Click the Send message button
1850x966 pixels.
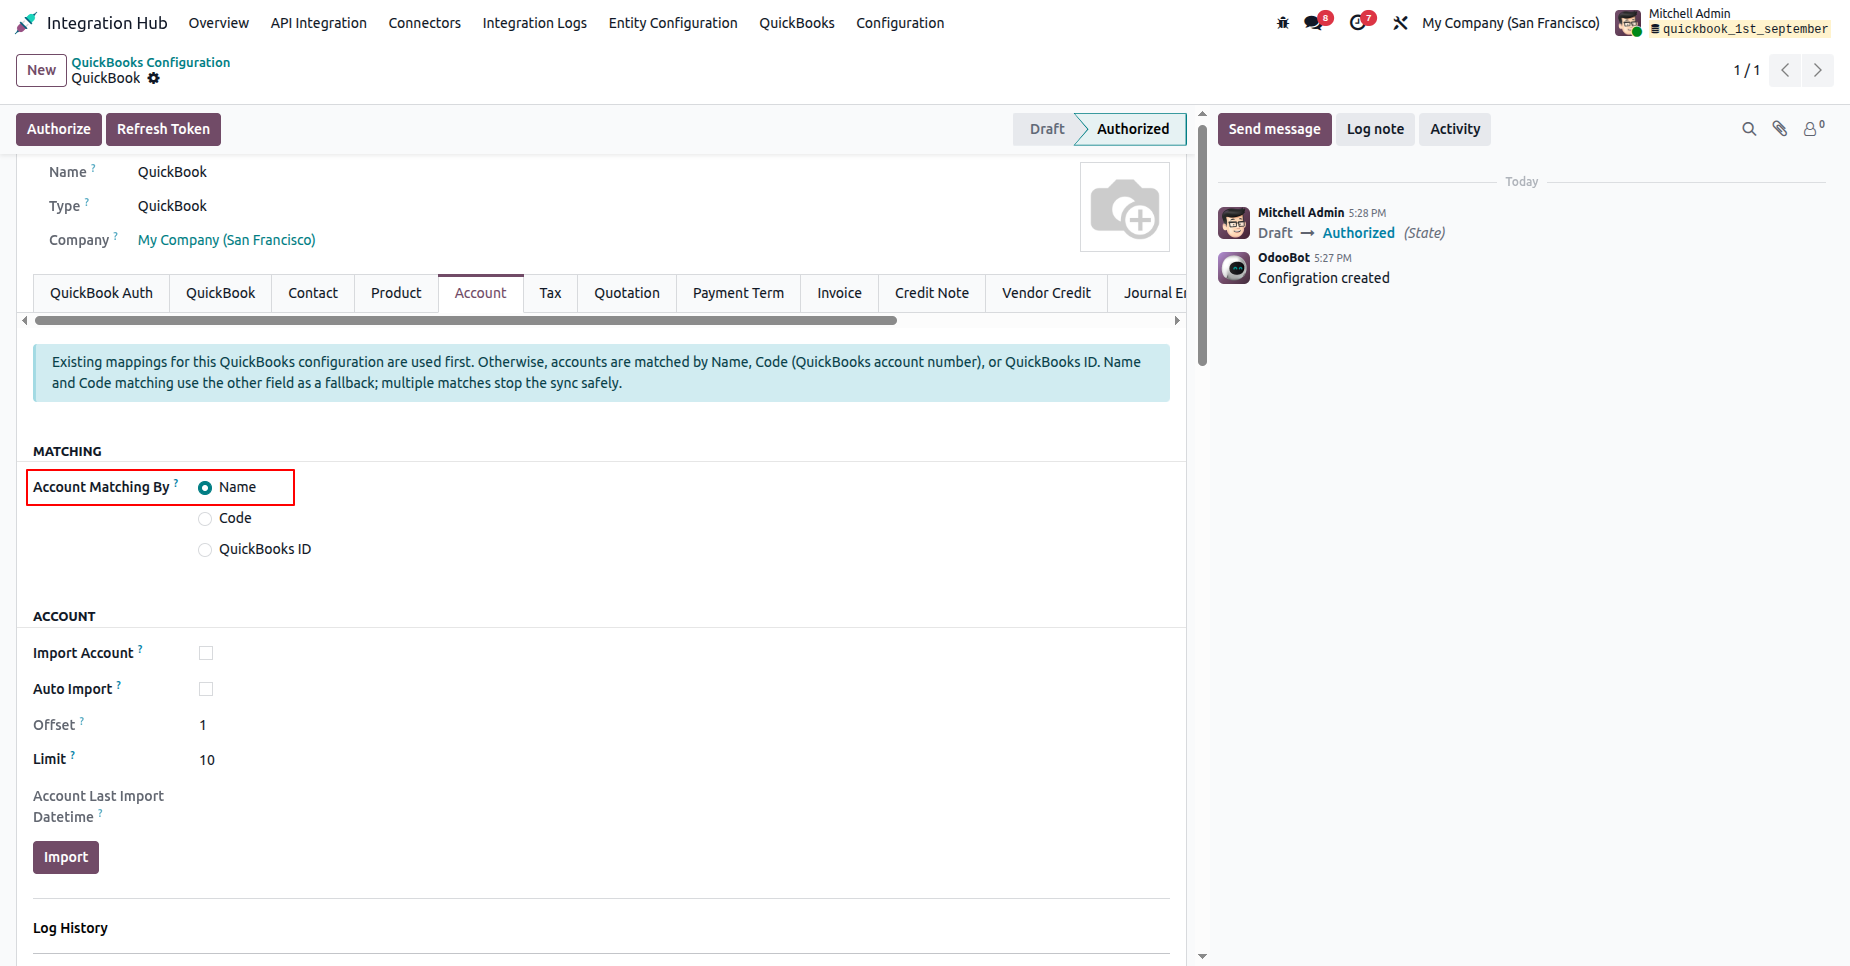tap(1274, 129)
